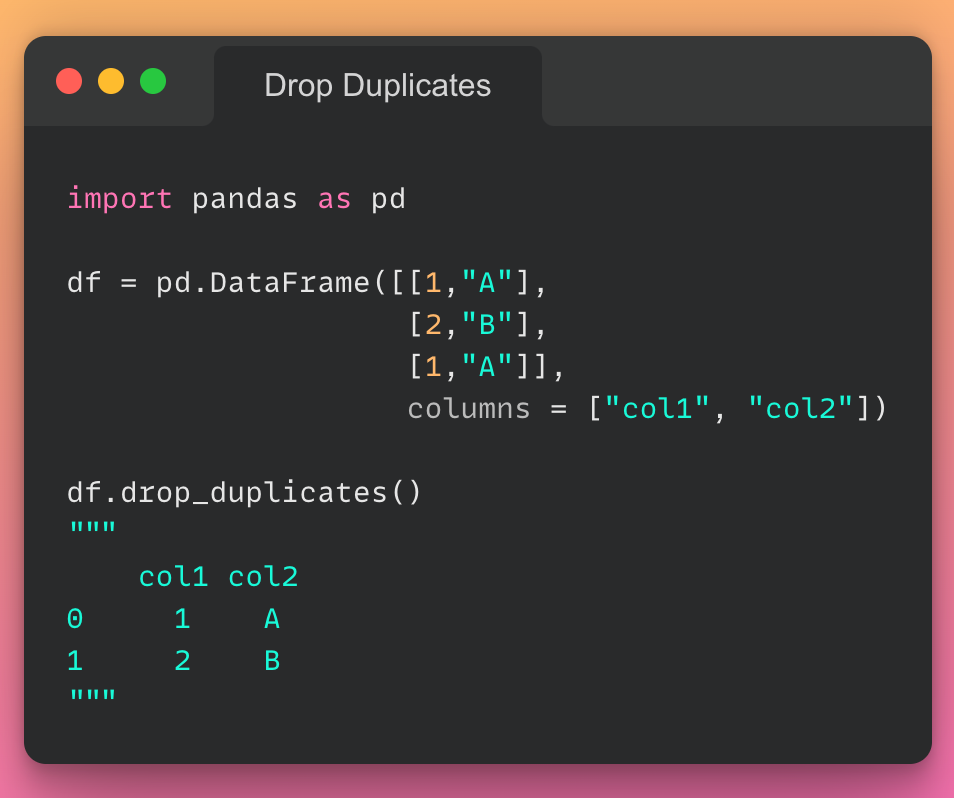Click the red close window button
This screenshot has height=798, width=954.
[x=69, y=81]
